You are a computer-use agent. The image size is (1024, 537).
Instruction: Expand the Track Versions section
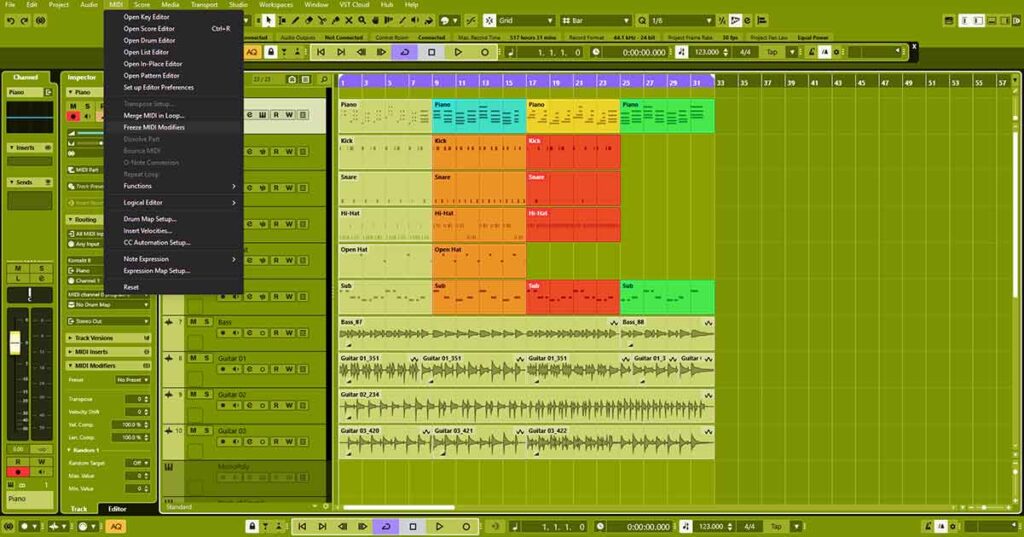pyautogui.click(x=108, y=338)
